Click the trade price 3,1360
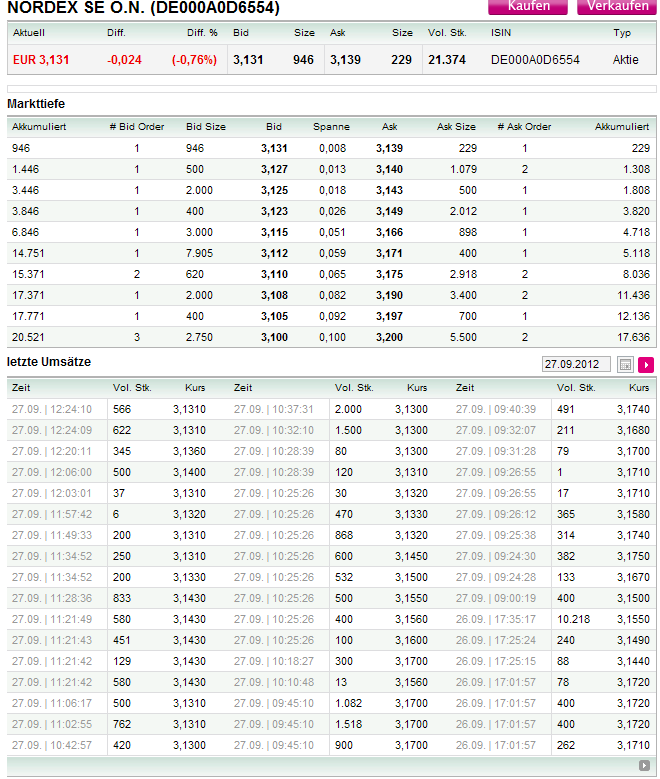 click(x=189, y=452)
